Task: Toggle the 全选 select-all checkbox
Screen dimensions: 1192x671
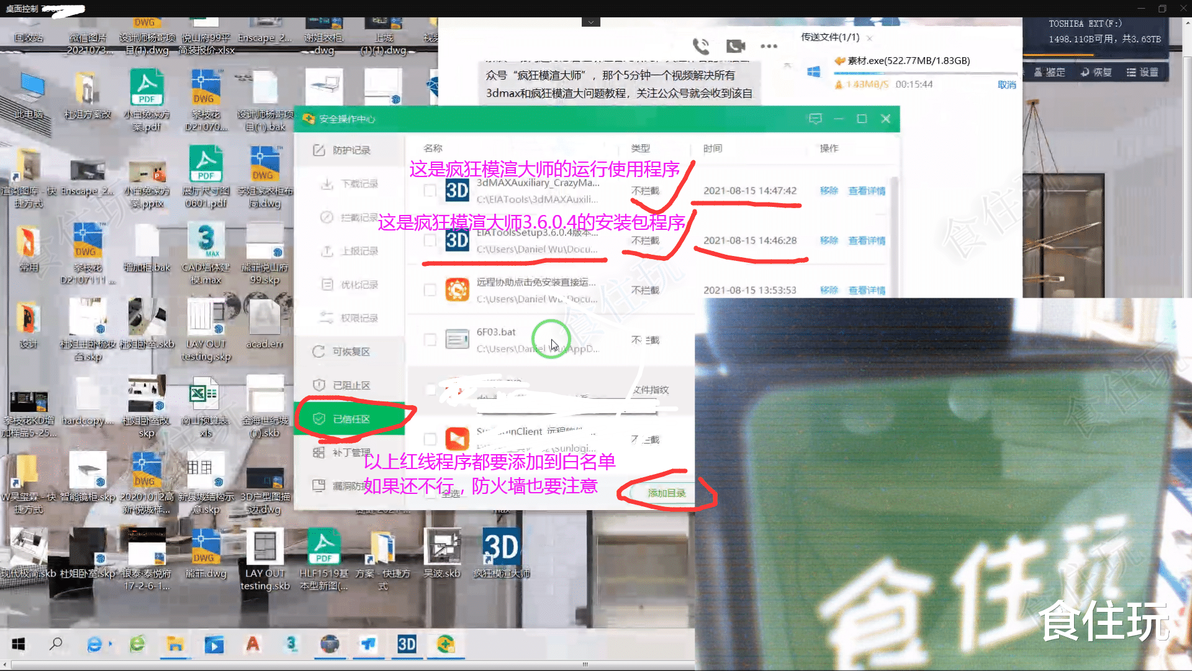Action: [x=431, y=493]
